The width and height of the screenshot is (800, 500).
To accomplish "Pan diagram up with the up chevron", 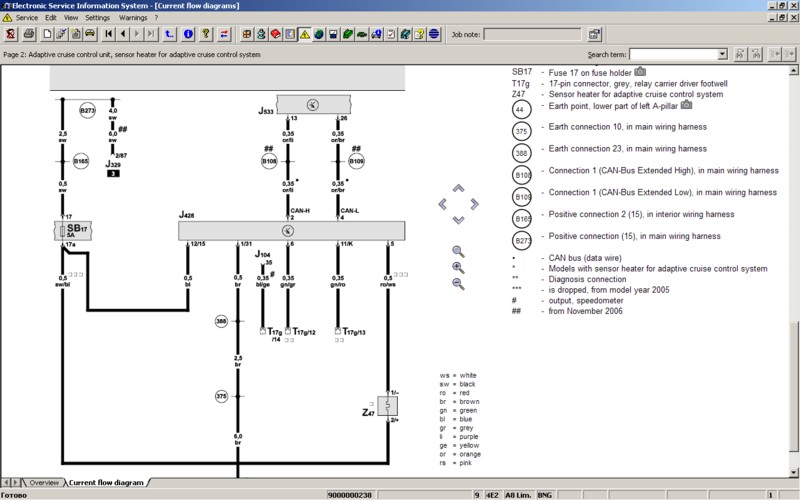I will (458, 188).
